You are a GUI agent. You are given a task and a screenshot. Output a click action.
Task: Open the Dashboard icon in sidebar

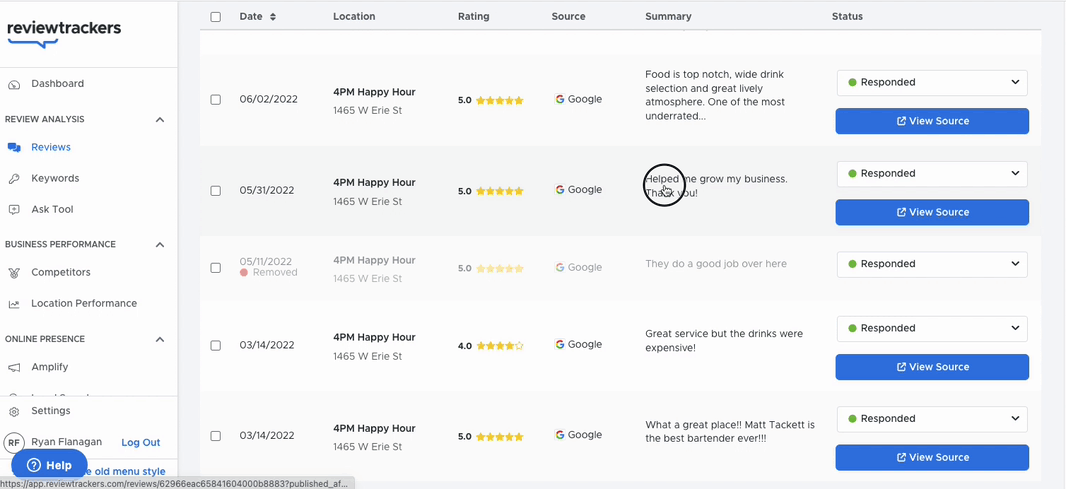tap(14, 84)
